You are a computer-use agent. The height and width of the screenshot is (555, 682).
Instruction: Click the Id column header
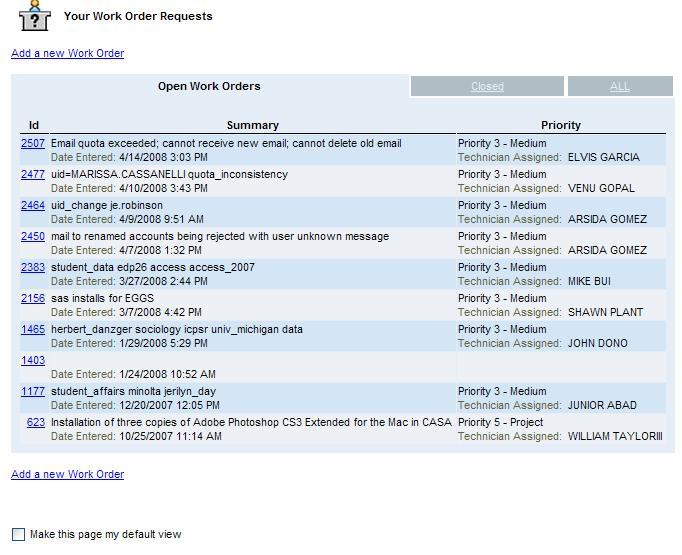(33, 126)
